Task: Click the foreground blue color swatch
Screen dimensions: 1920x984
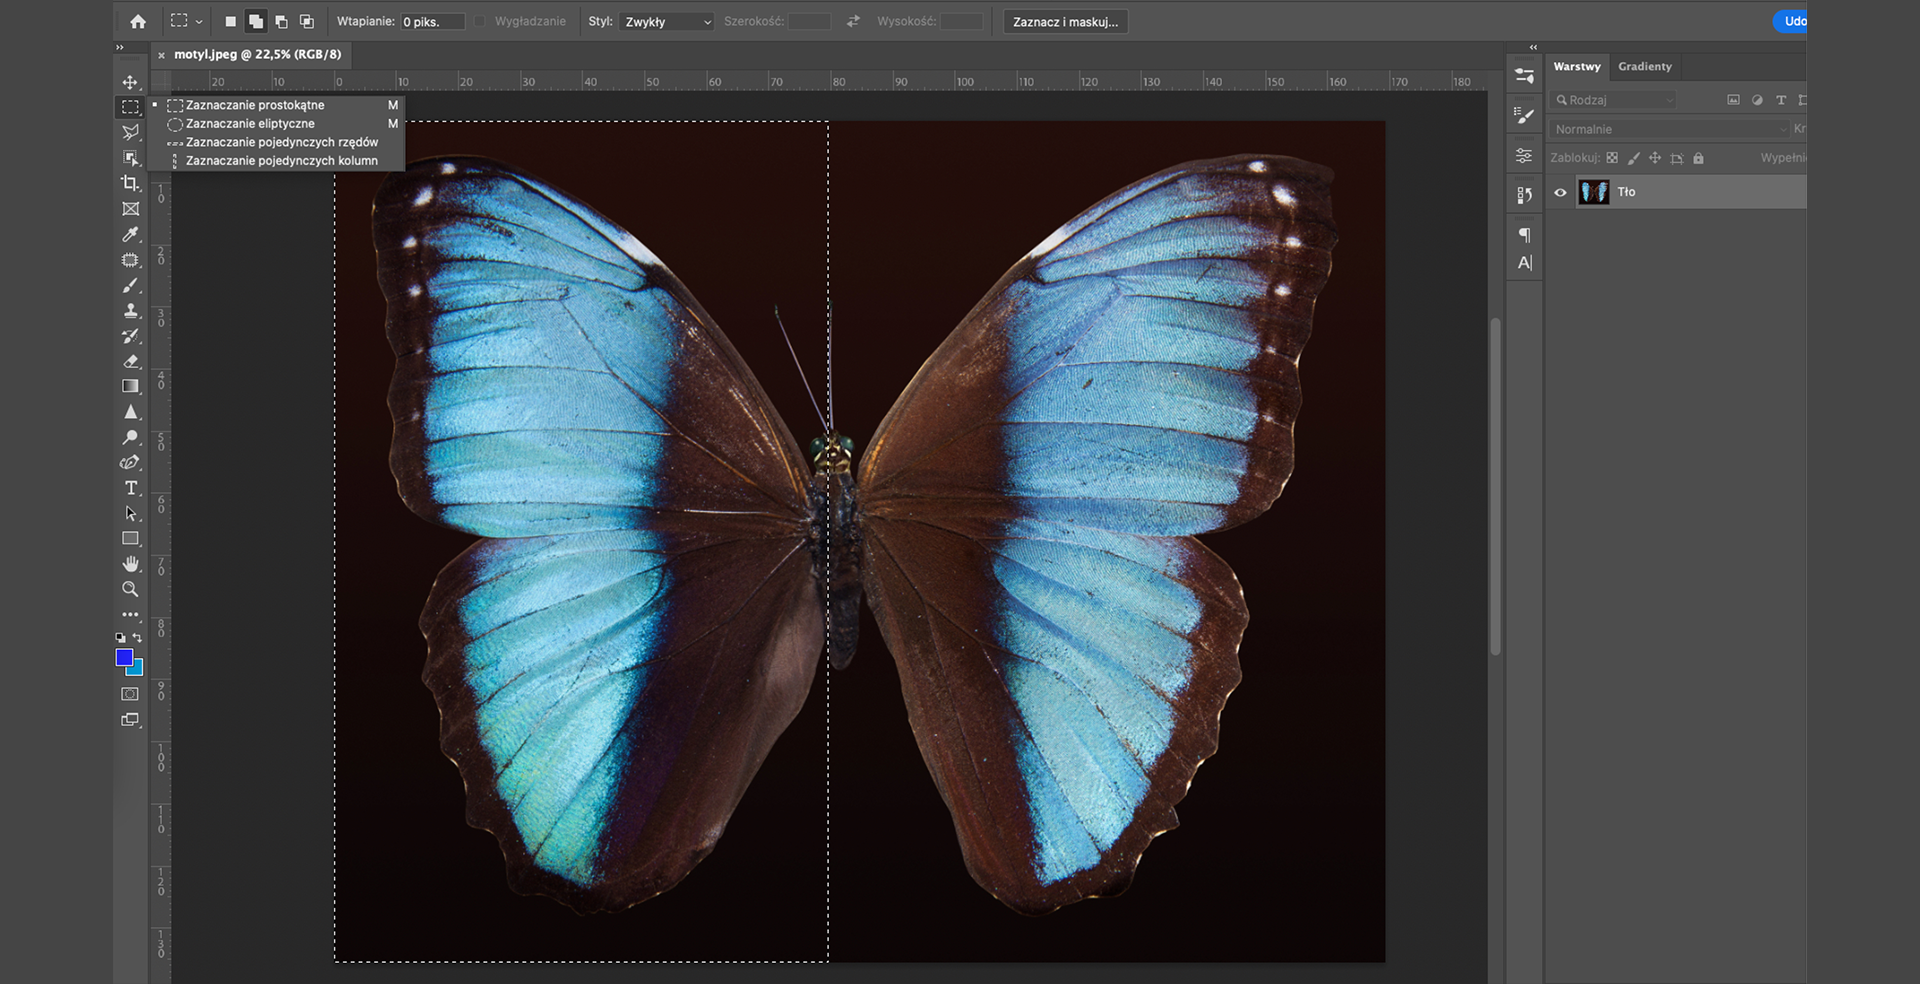Action: click(x=124, y=657)
